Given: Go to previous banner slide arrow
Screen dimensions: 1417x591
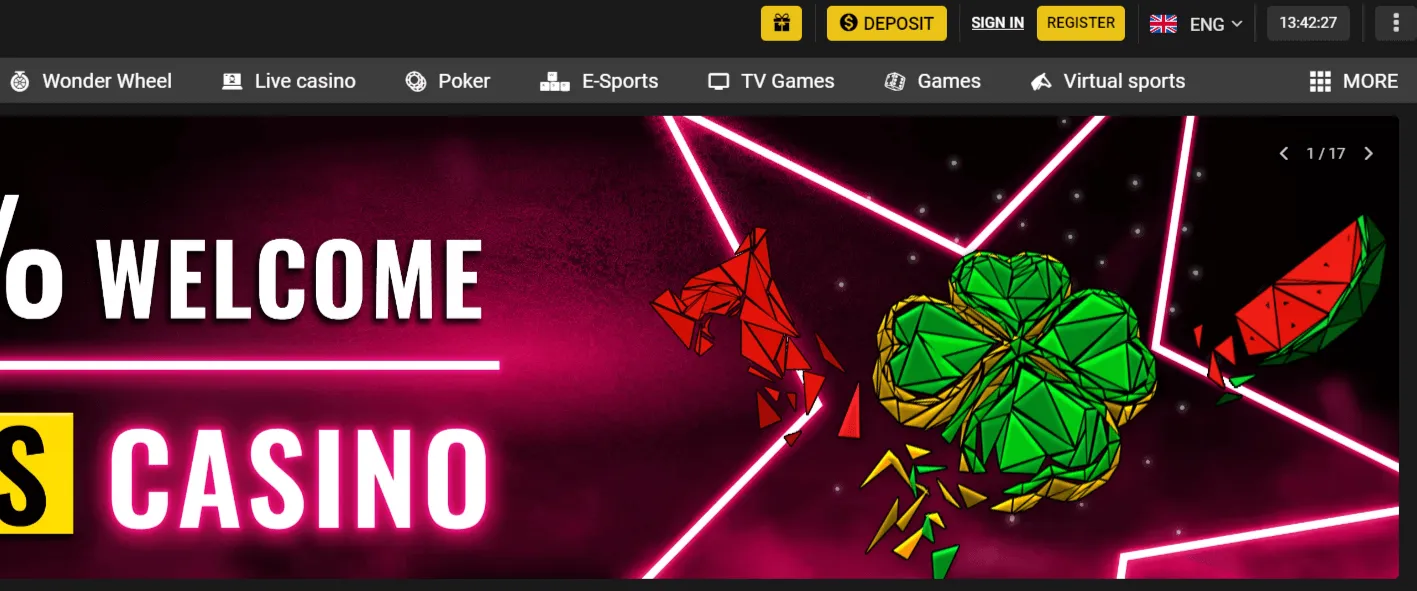Looking at the screenshot, I should point(1284,154).
